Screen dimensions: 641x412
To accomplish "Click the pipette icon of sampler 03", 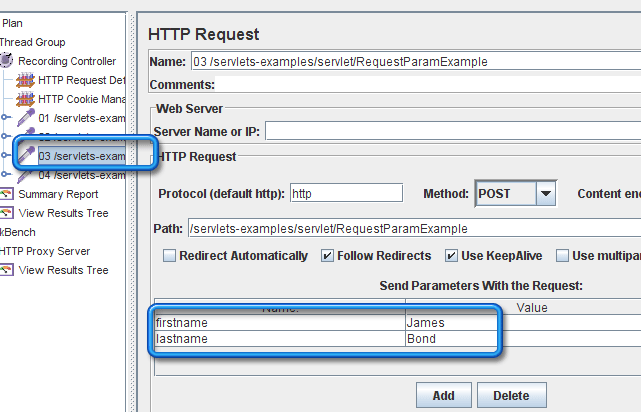I will point(26,156).
